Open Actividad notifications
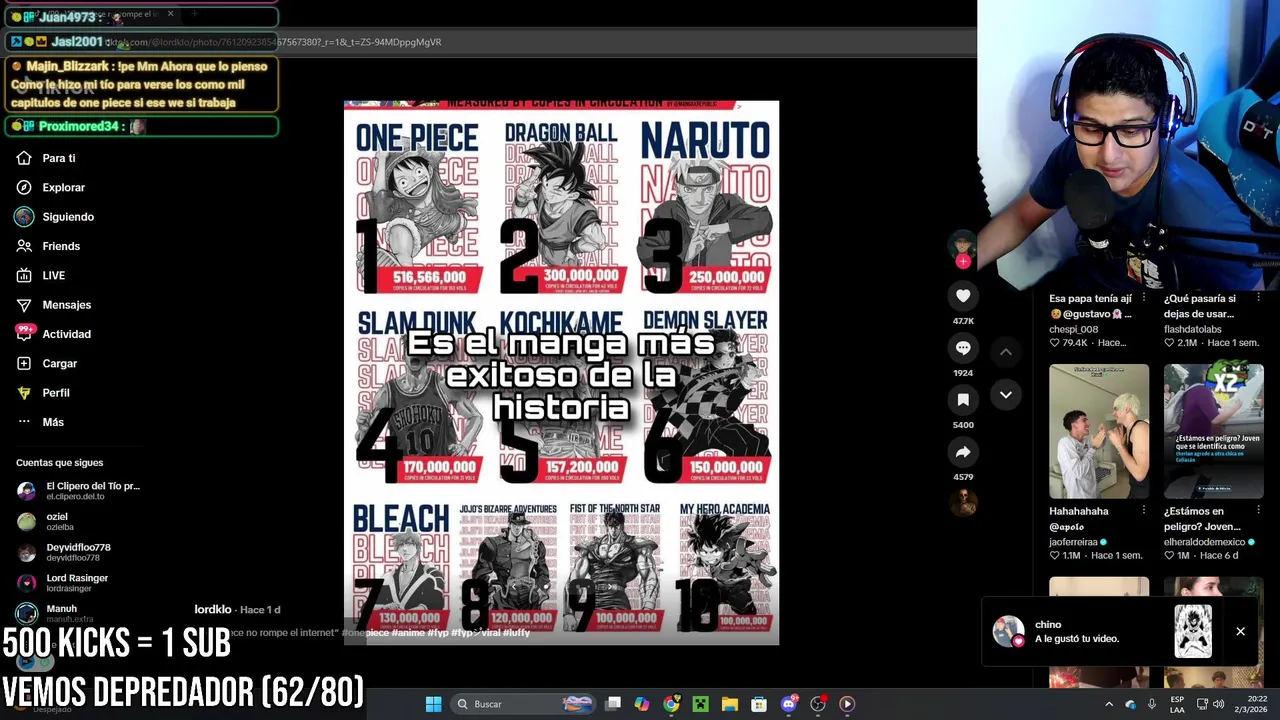1280x720 pixels. (x=54, y=334)
